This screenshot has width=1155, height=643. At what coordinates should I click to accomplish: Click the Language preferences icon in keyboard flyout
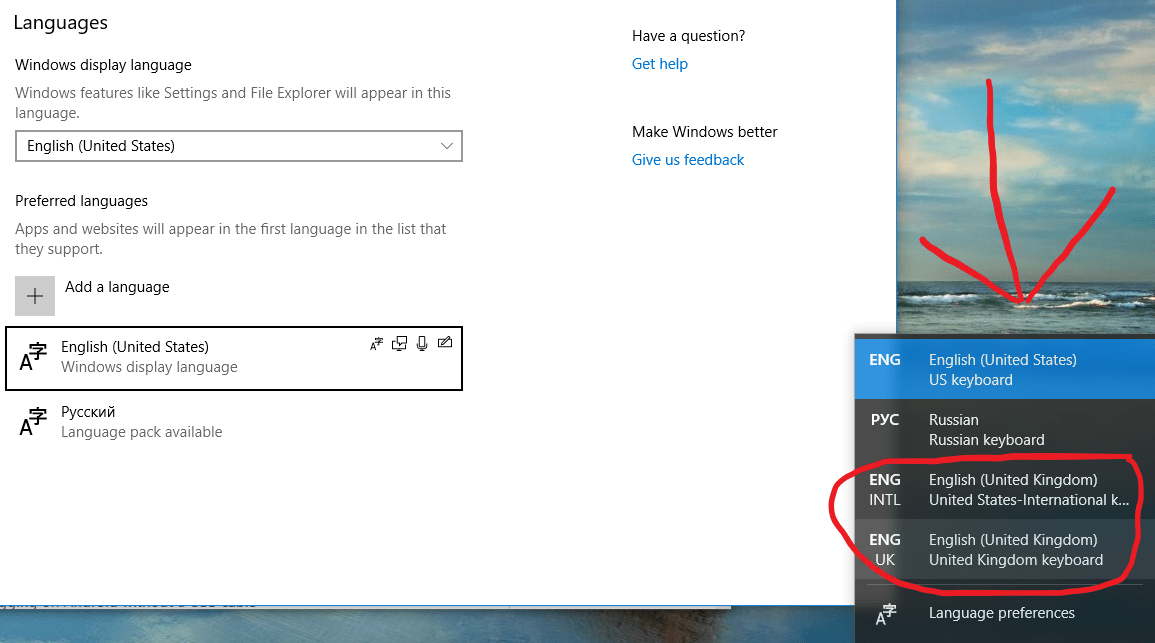[x=885, y=612]
